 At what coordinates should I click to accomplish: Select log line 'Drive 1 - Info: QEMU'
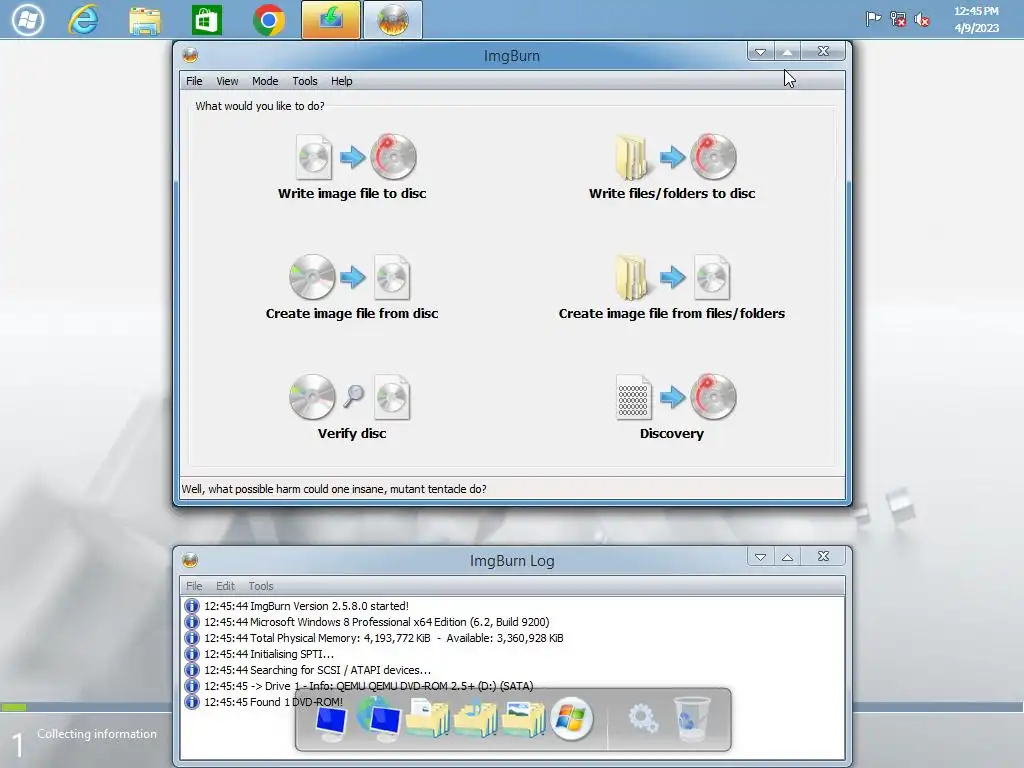[x=368, y=686]
